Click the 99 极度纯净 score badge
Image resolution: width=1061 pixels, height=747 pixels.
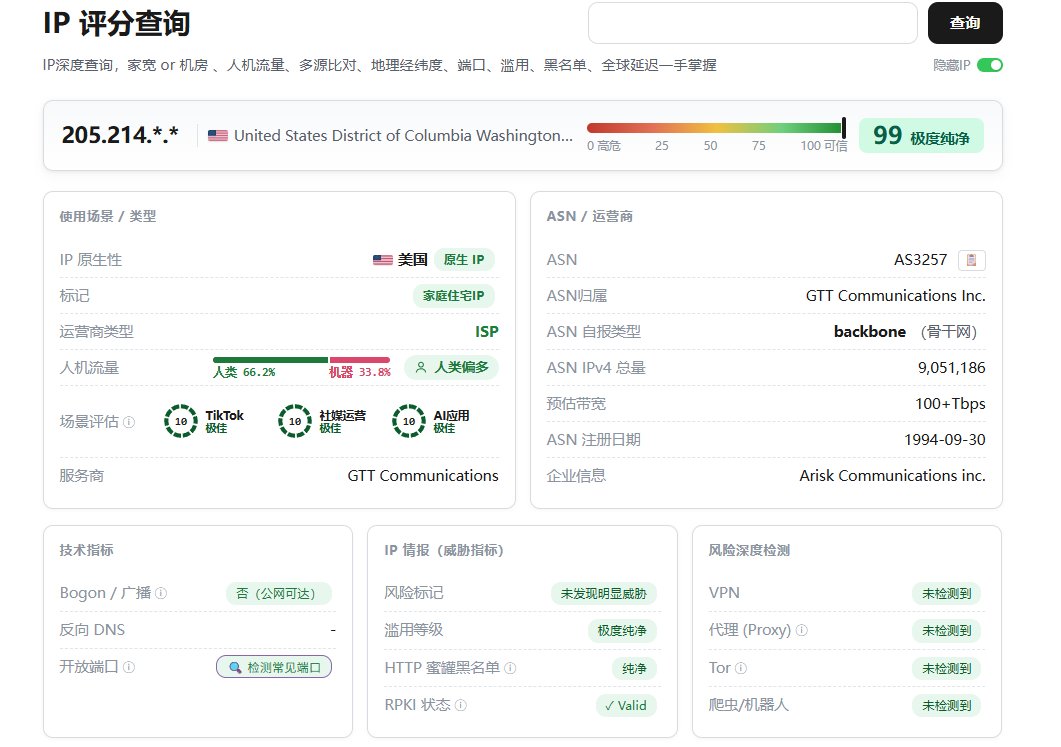(921, 136)
